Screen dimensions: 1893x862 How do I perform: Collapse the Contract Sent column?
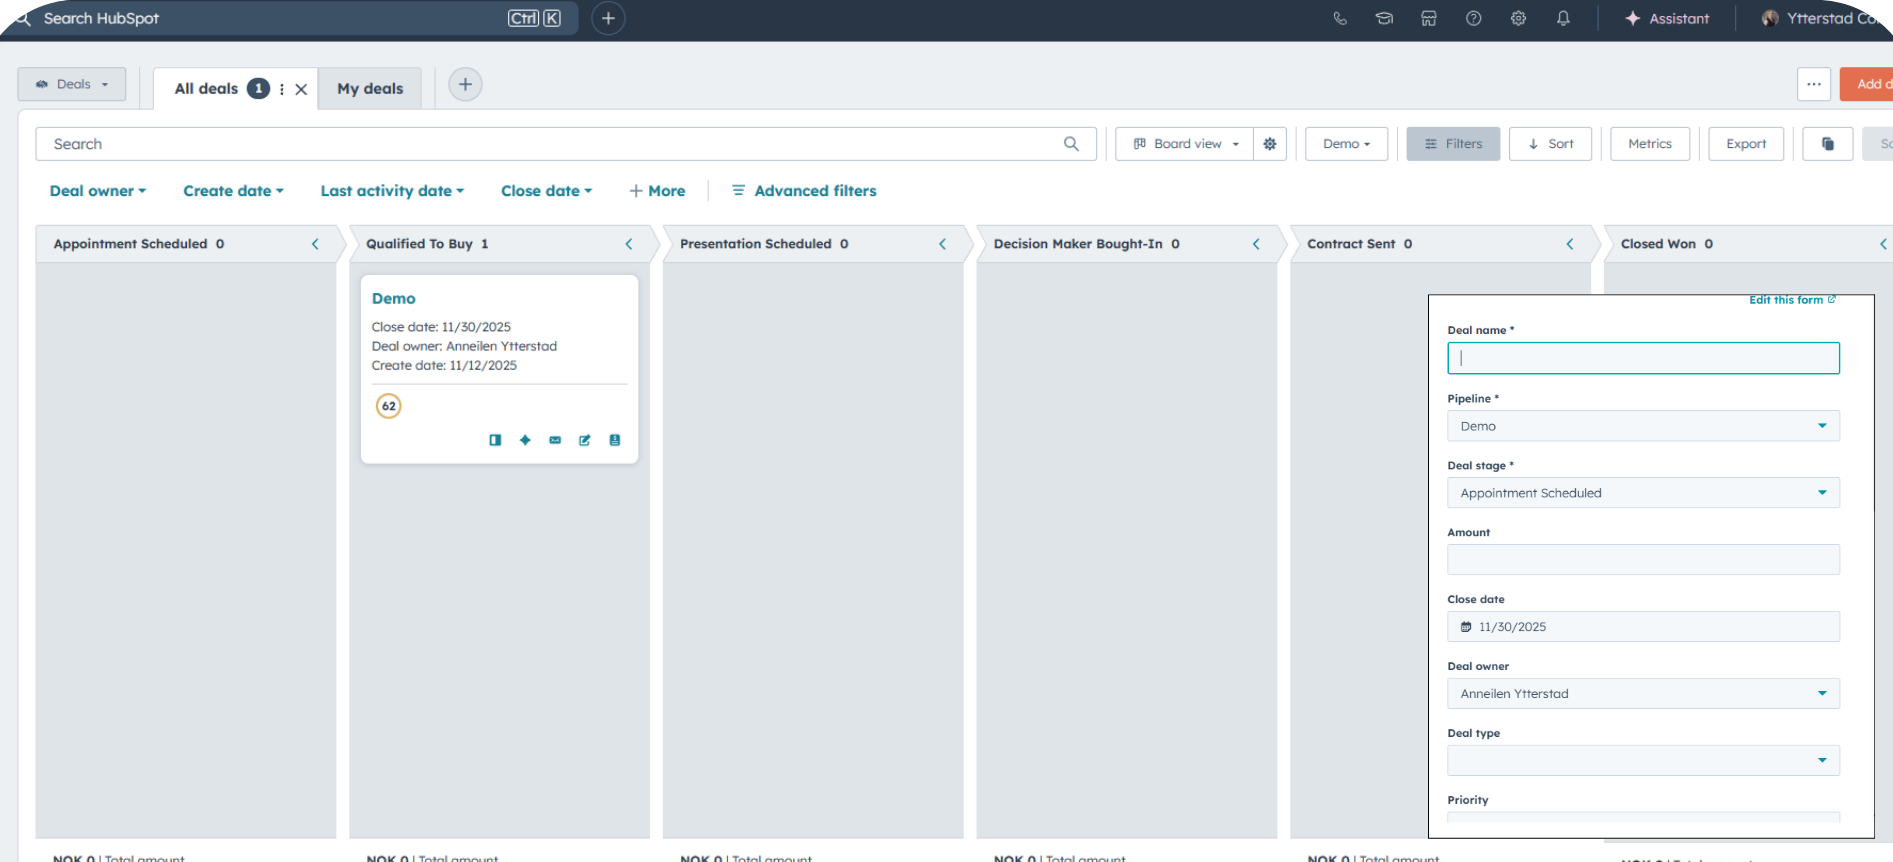[1570, 244]
